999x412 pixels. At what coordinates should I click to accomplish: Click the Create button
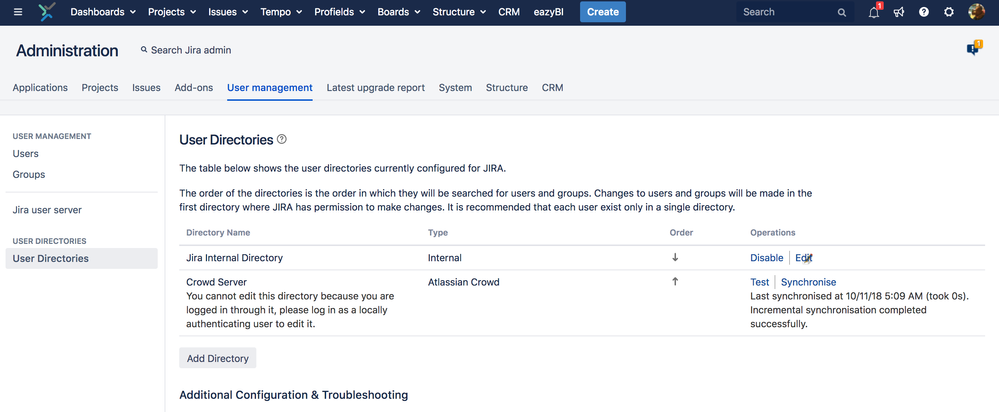pyautogui.click(x=603, y=11)
